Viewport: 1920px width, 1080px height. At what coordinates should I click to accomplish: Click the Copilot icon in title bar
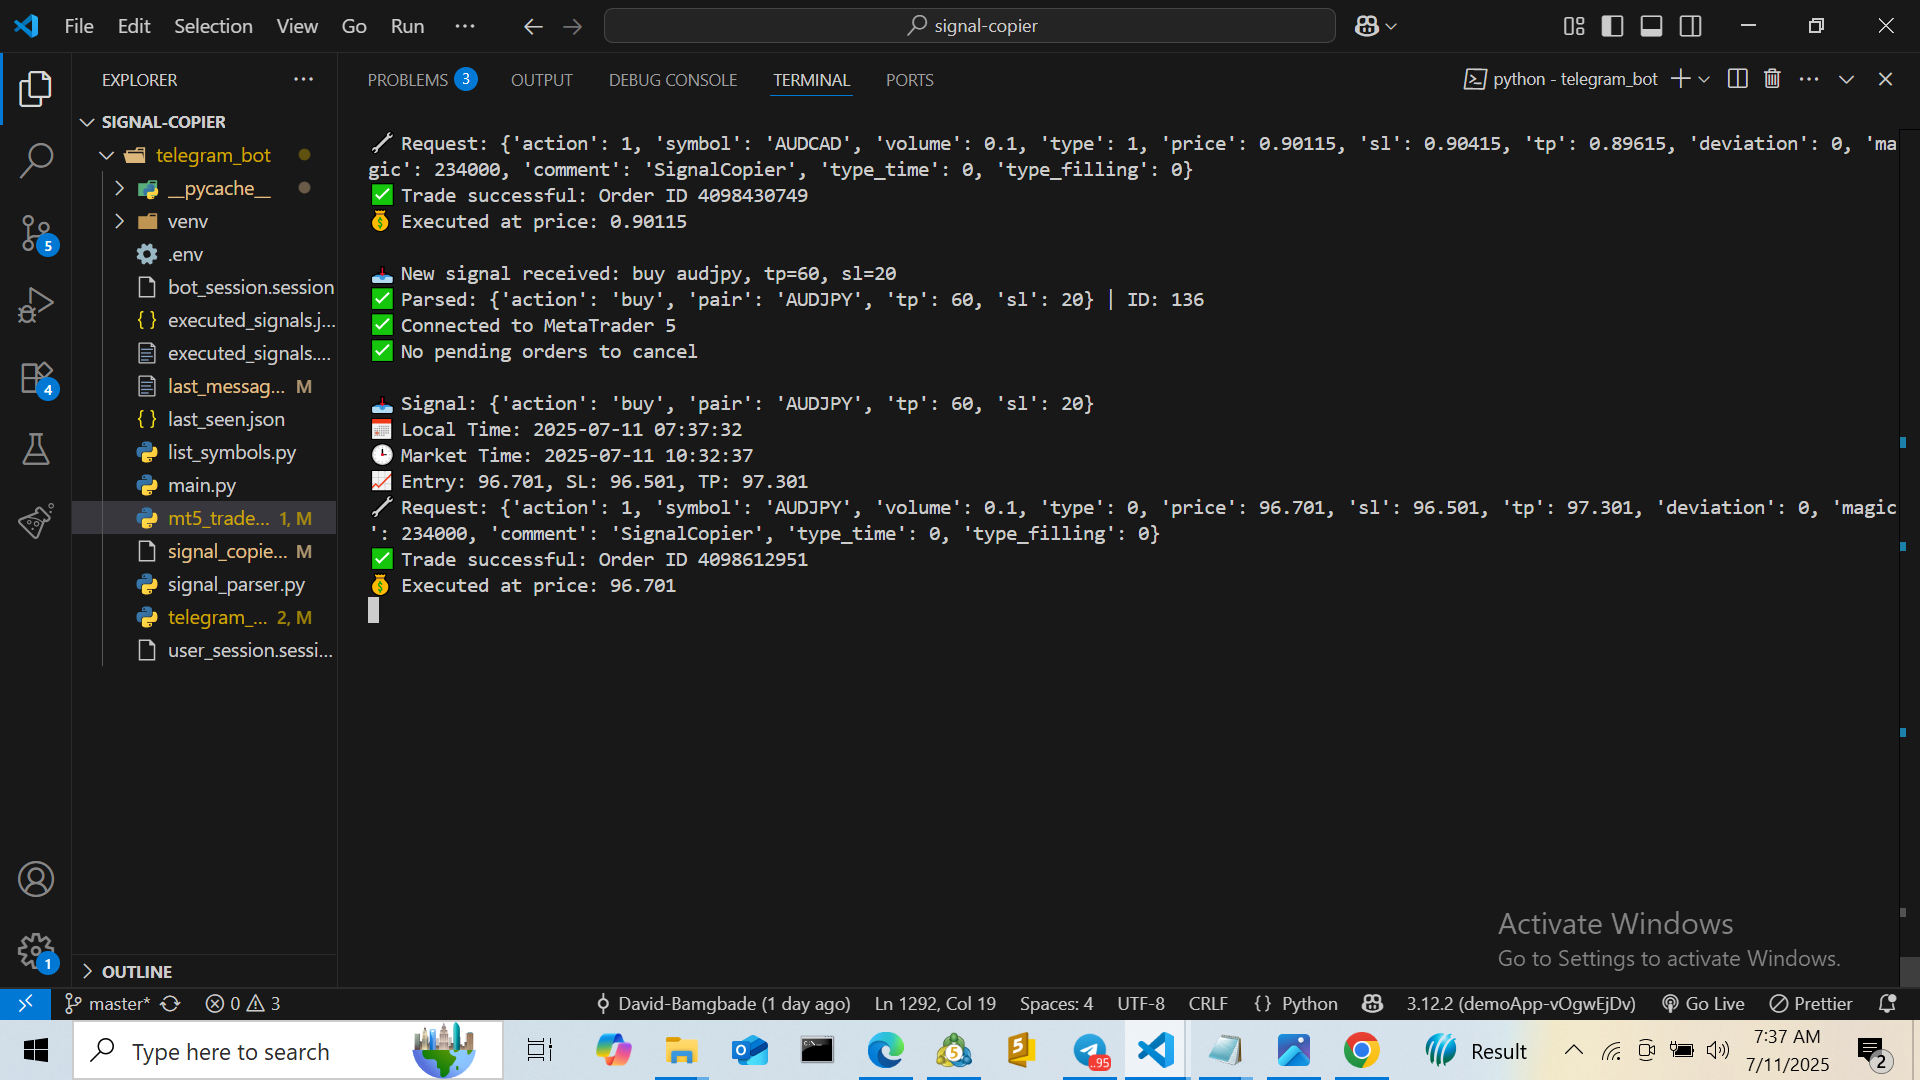click(x=1366, y=26)
